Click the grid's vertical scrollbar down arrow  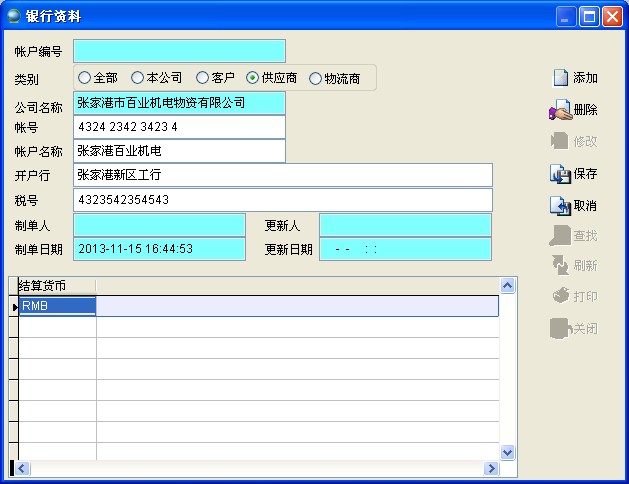pos(507,452)
